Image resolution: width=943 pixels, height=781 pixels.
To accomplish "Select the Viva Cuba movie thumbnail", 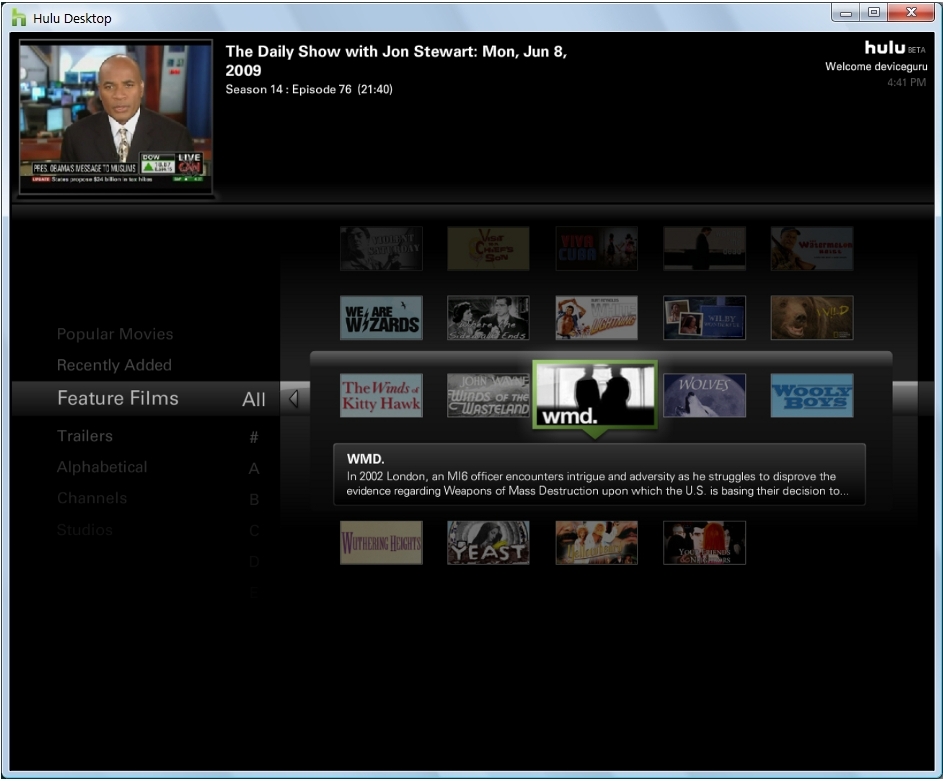I will (597, 248).
